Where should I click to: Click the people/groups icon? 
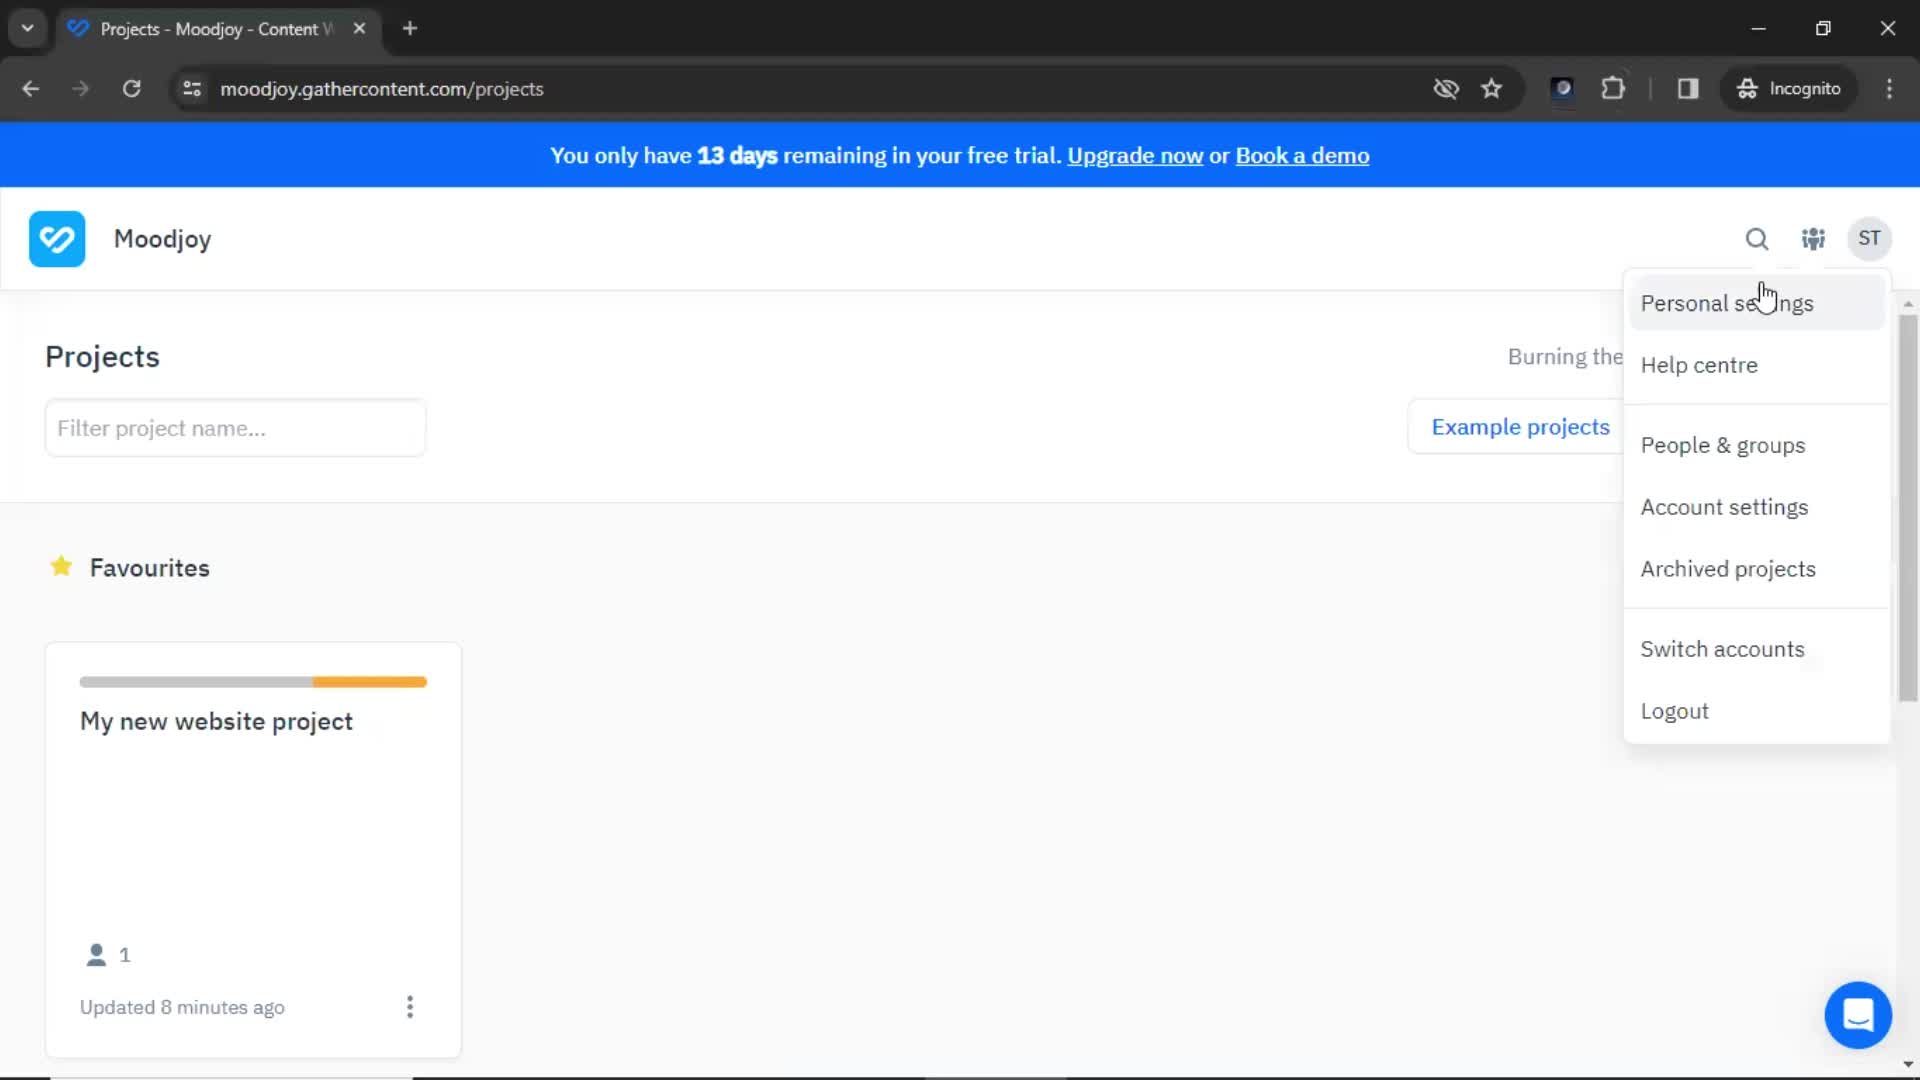tap(1813, 239)
